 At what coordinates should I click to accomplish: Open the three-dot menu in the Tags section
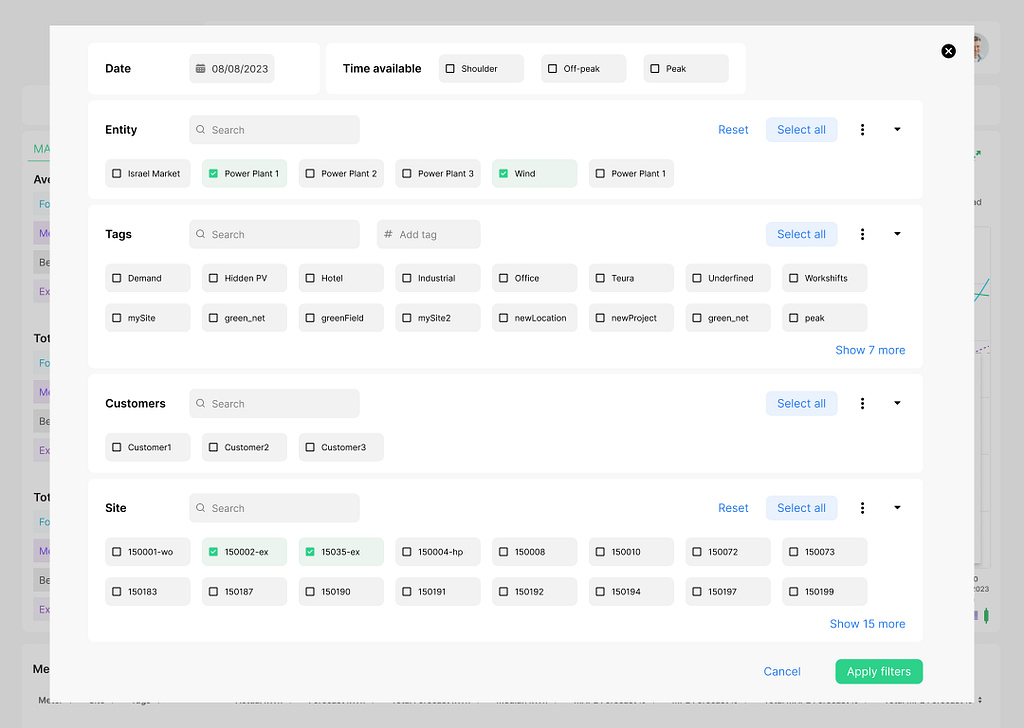[x=862, y=234]
